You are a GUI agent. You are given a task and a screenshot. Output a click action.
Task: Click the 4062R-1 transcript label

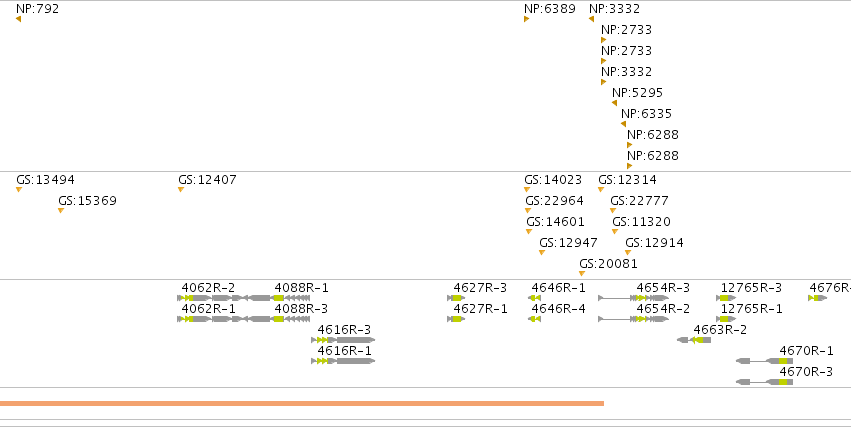(x=208, y=309)
